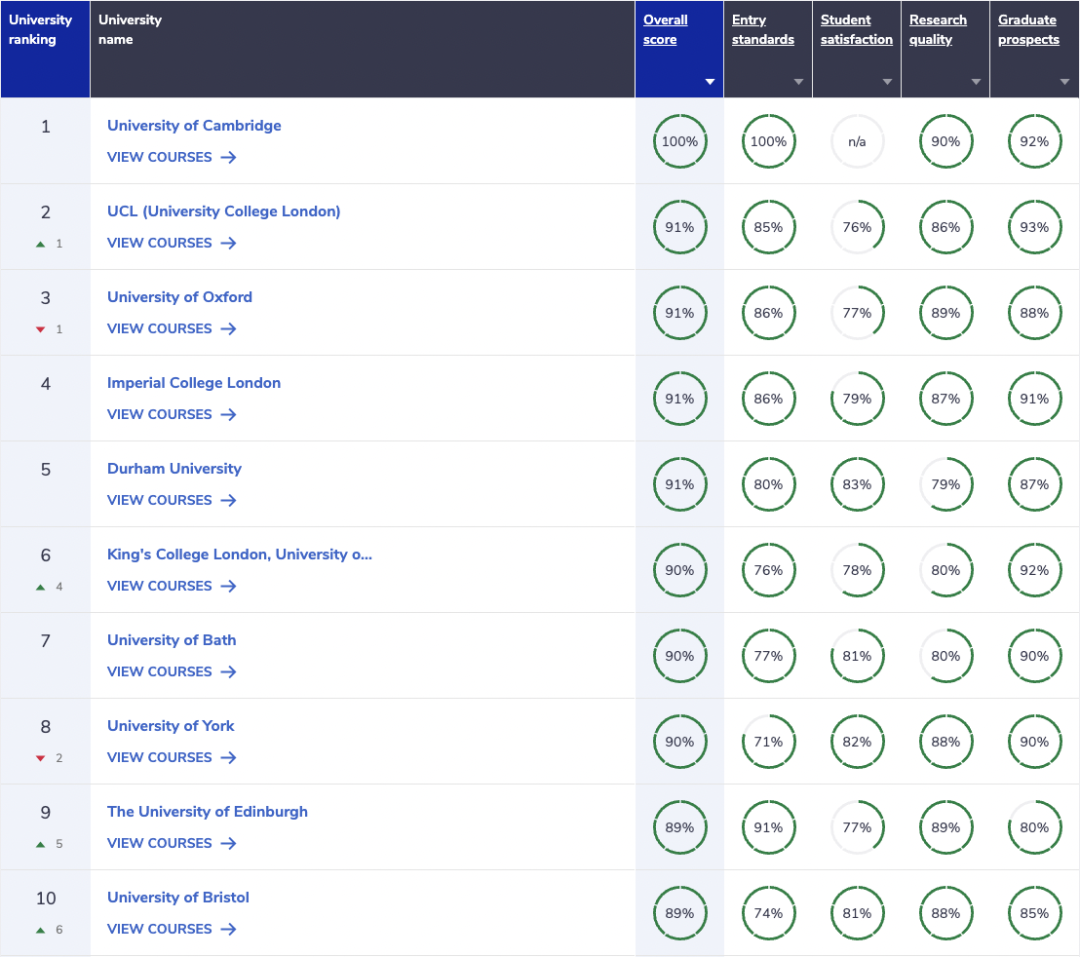The height and width of the screenshot is (957, 1080).
Task: Expand the Entry standards sort arrow
Action: pyautogui.click(x=798, y=82)
